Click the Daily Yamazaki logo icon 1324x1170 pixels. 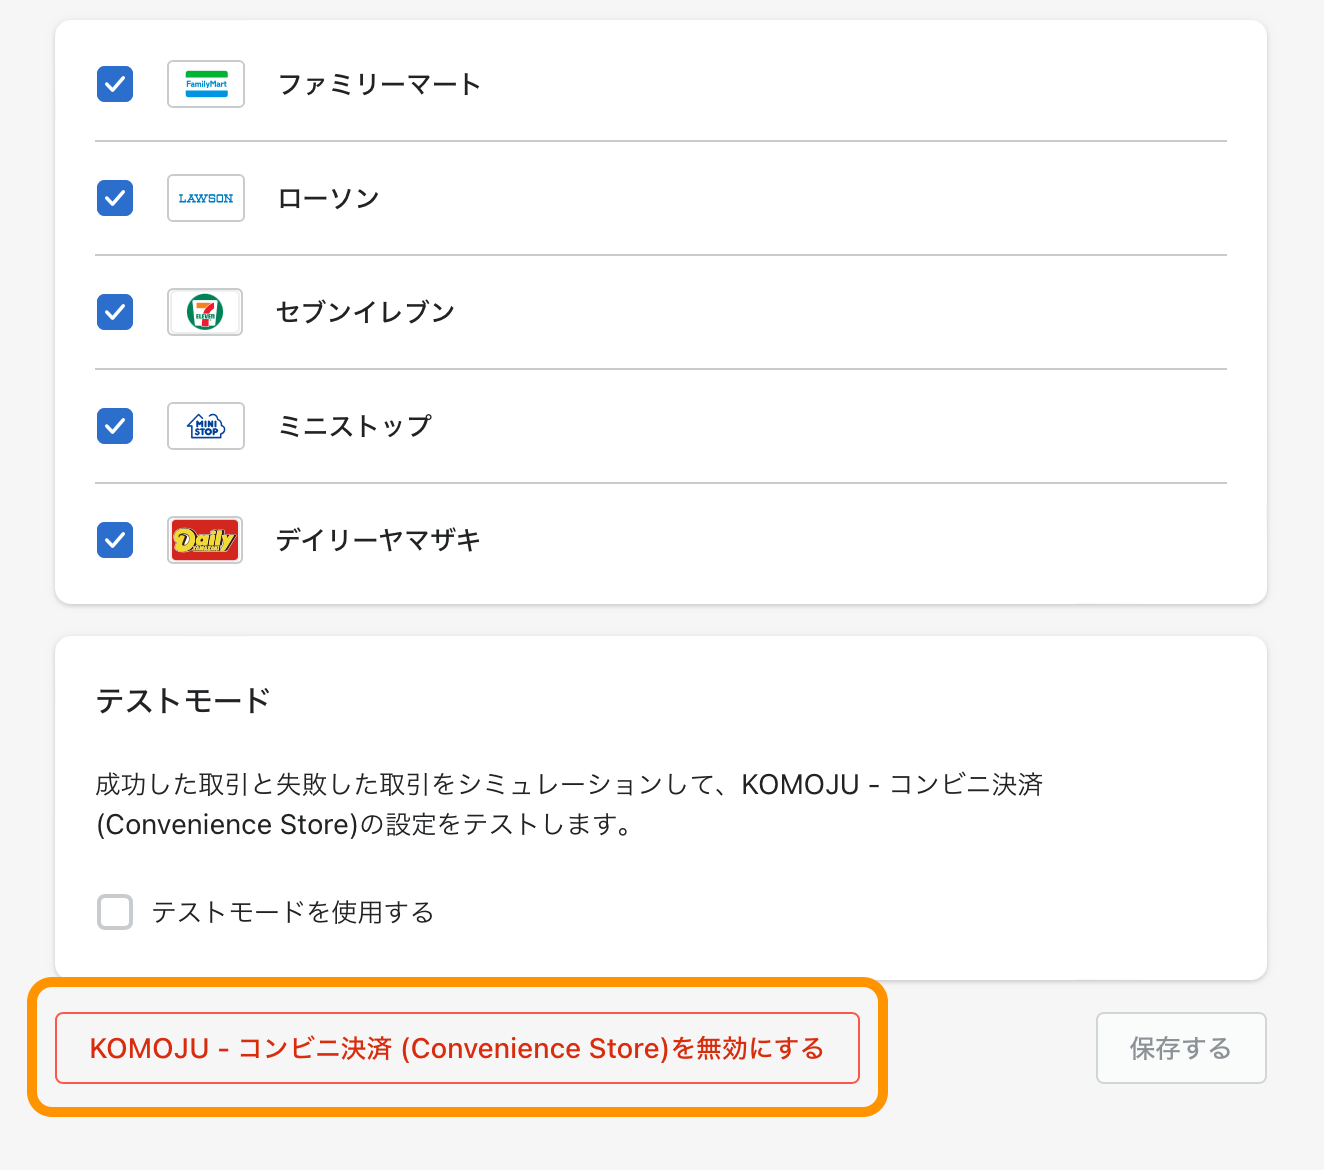(x=205, y=540)
